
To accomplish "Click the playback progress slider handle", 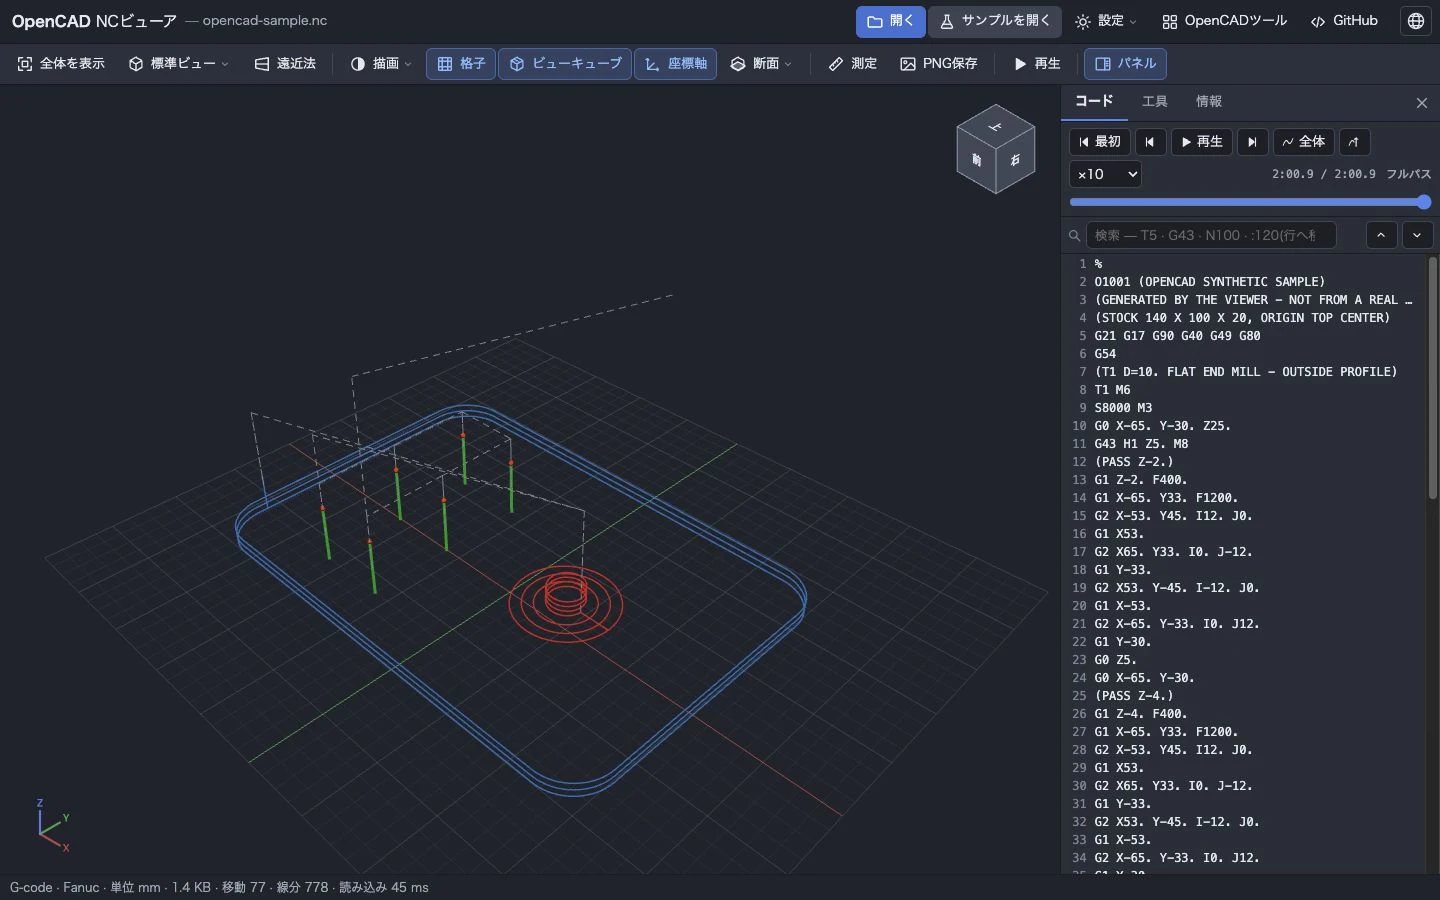I will point(1424,202).
